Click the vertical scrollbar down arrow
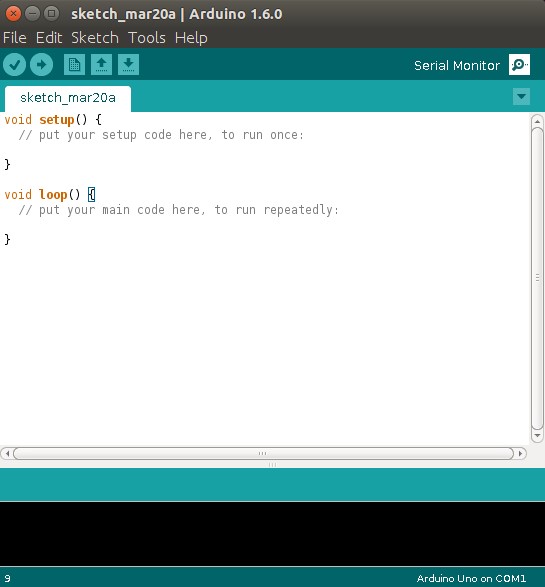This screenshot has height=587, width=545. pos(538,436)
